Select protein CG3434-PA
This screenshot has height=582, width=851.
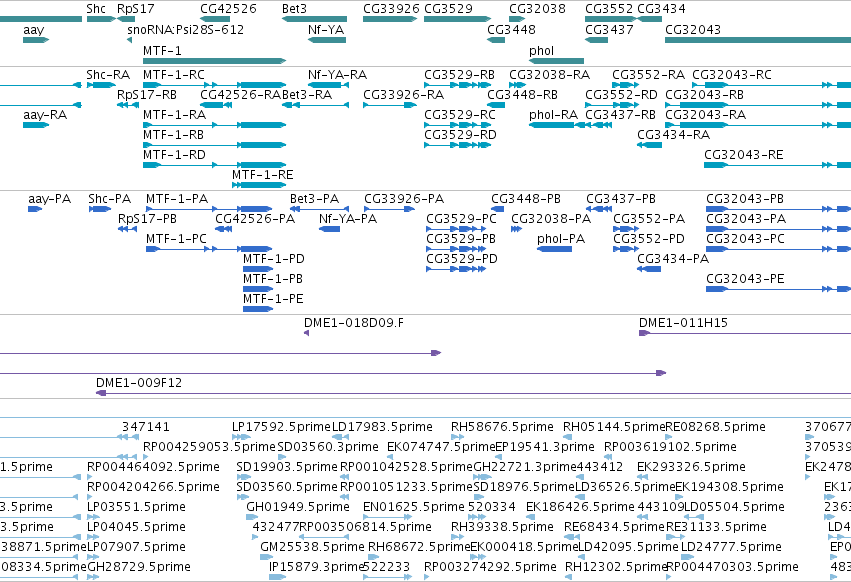pyautogui.click(x=649, y=269)
